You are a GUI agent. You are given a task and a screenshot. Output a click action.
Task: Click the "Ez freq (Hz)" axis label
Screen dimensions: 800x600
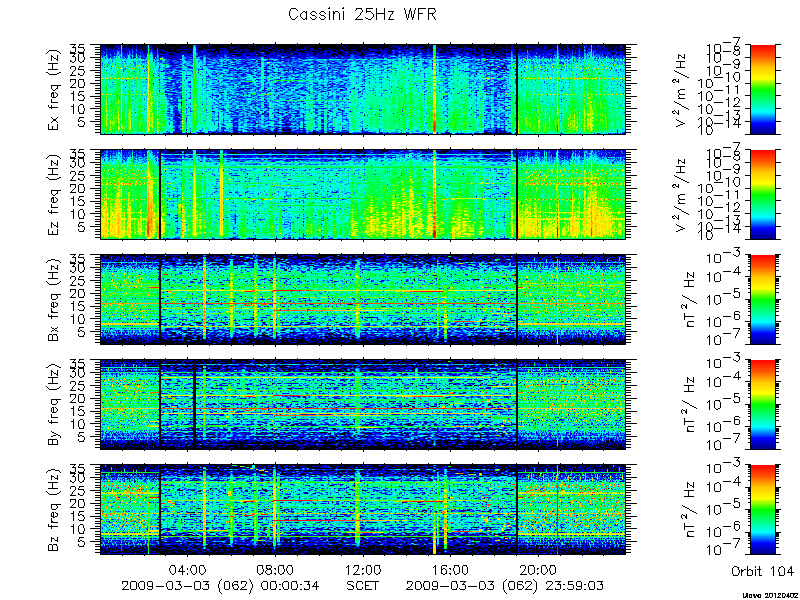55,194
